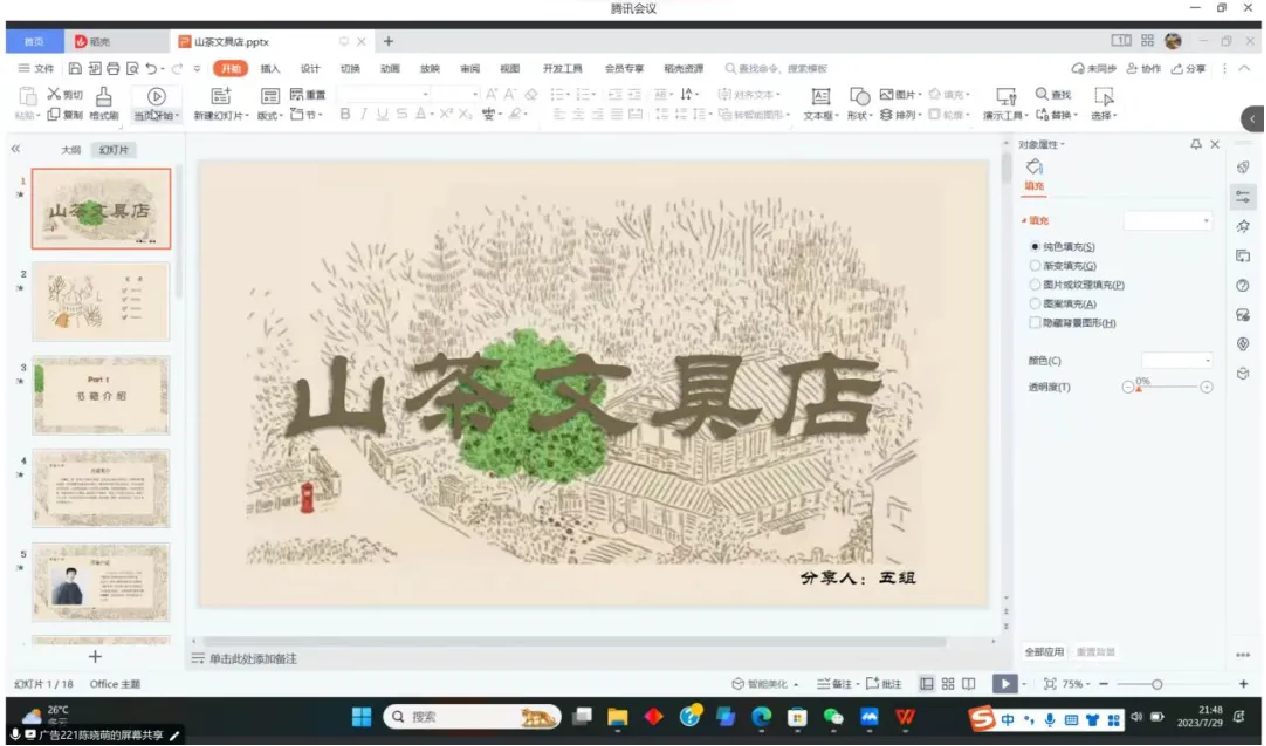This screenshot has width=1266, height=746.
Task: Click the transparency (透明度) slider
Action: click(x=1167, y=387)
